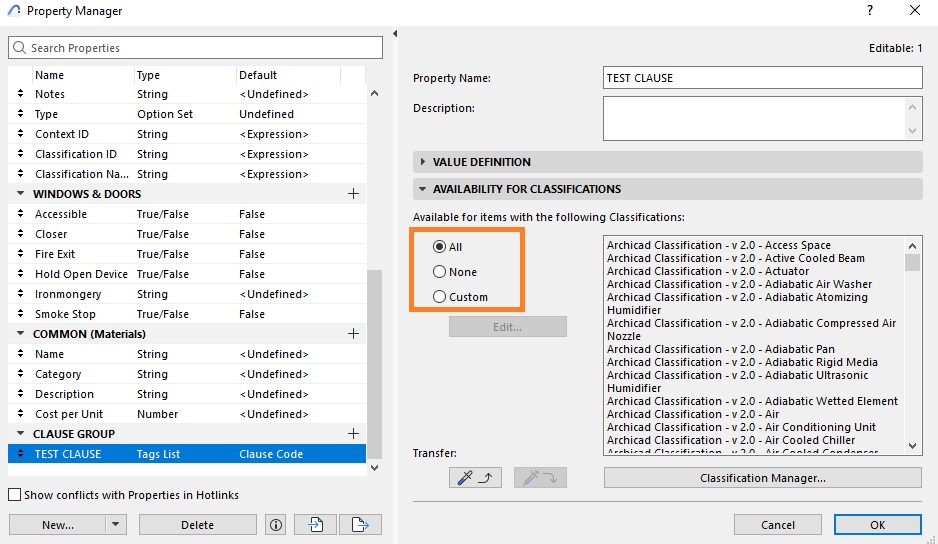Select the Hold Open Device property row

(187, 274)
